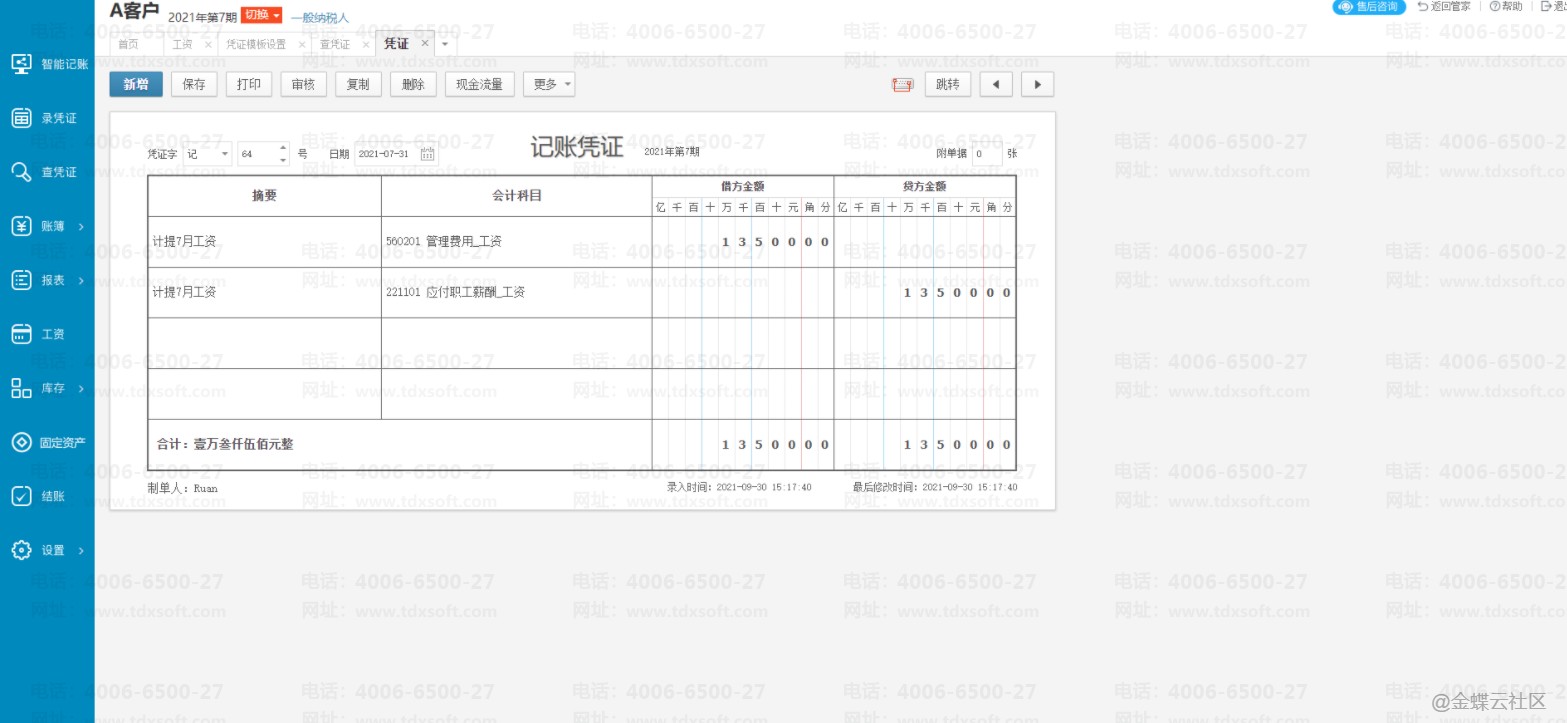The height and width of the screenshot is (723, 1567).
Task: Click account cell 560201 管理费用_工资
Action: click(x=516, y=242)
